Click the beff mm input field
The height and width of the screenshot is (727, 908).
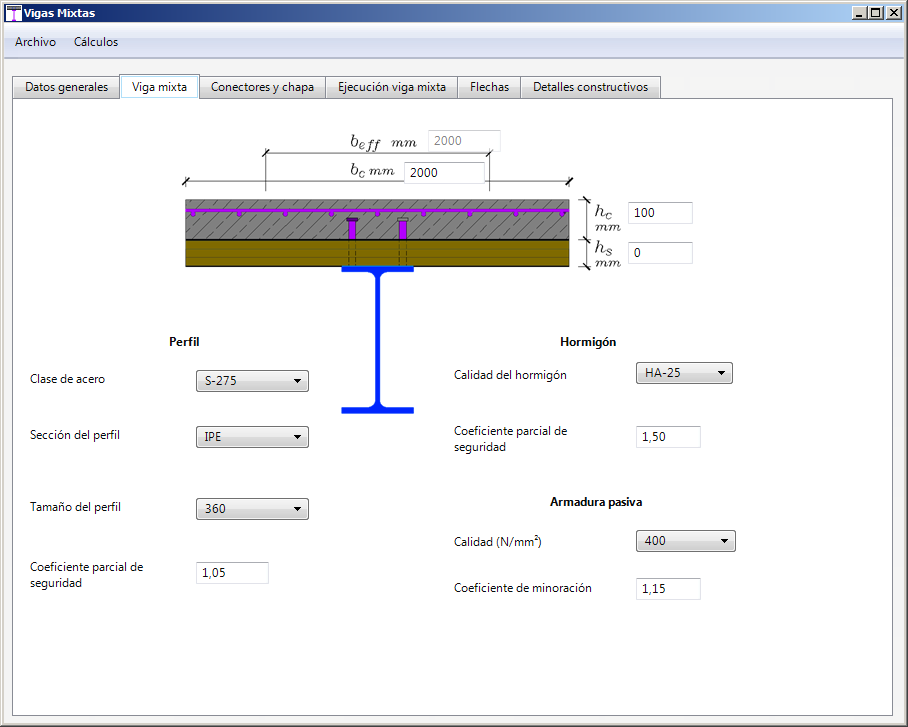tap(464, 141)
